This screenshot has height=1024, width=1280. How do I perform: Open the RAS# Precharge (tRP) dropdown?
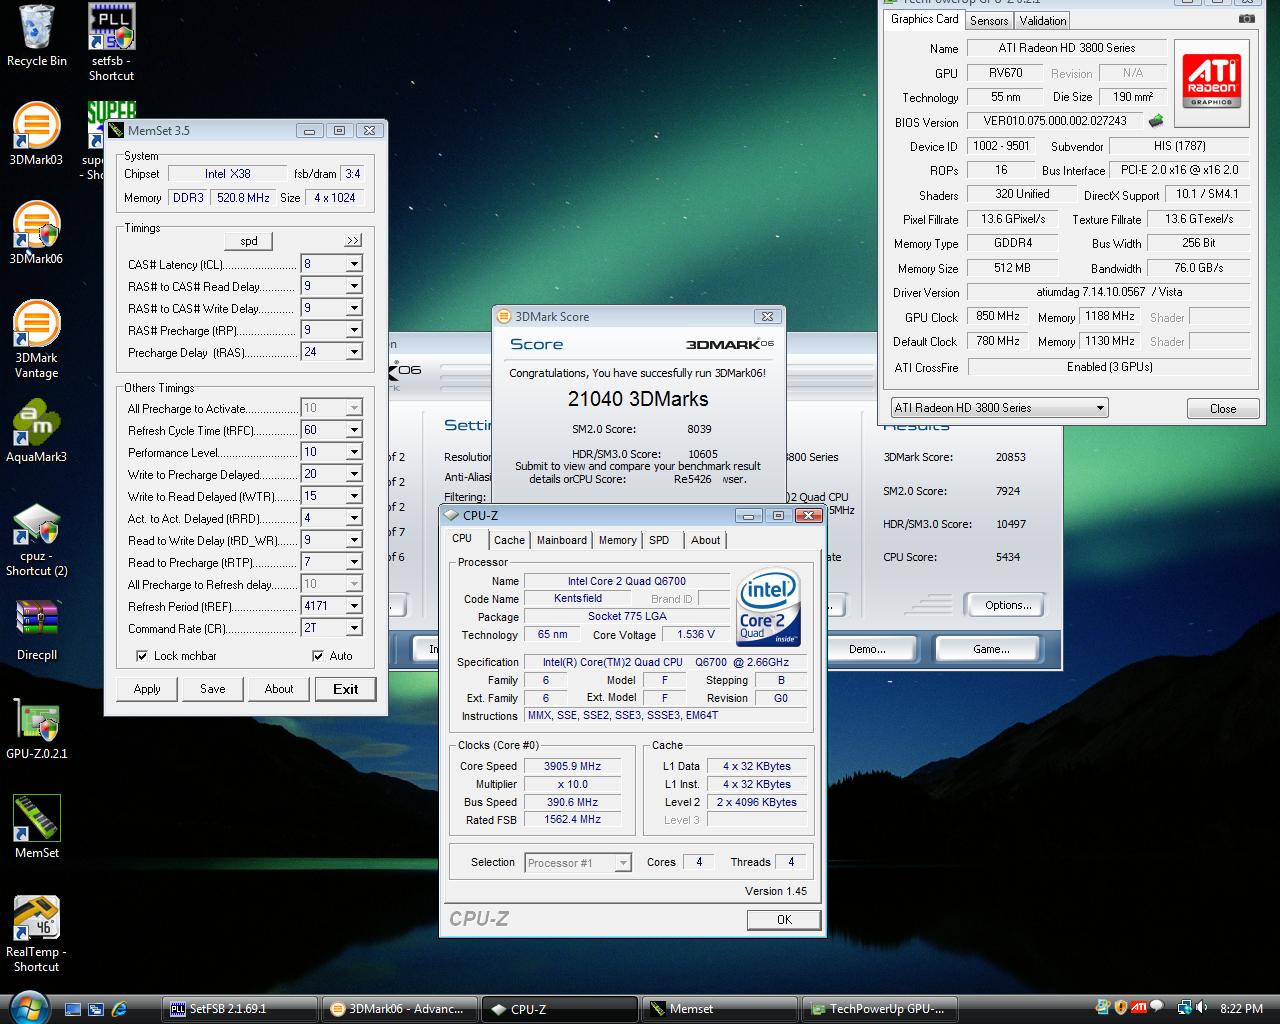353,330
